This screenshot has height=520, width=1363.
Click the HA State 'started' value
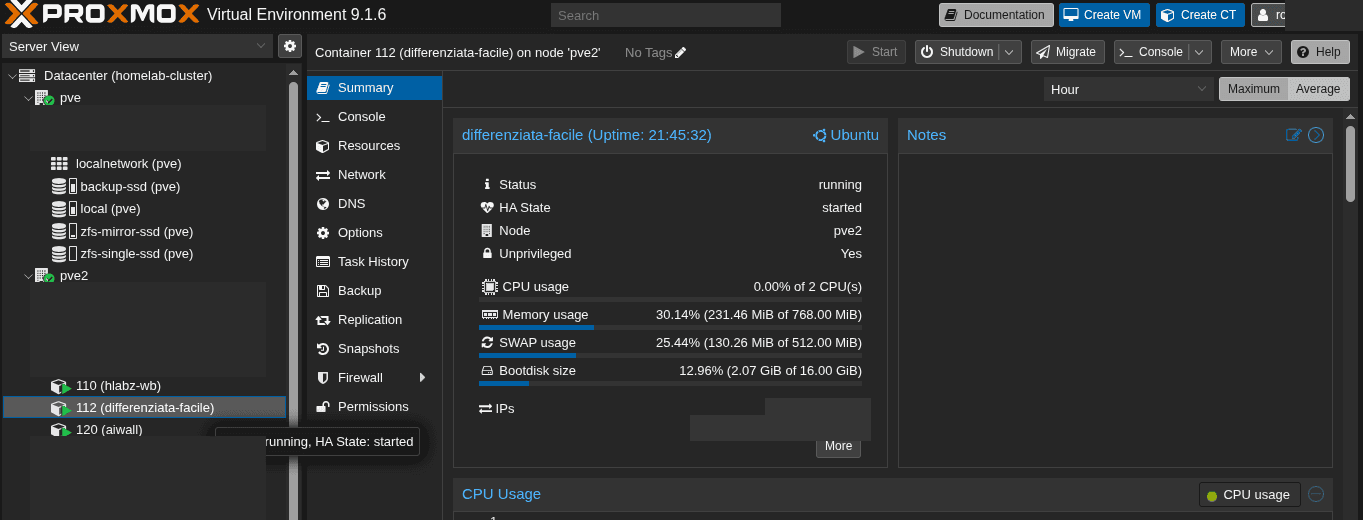click(x=842, y=208)
